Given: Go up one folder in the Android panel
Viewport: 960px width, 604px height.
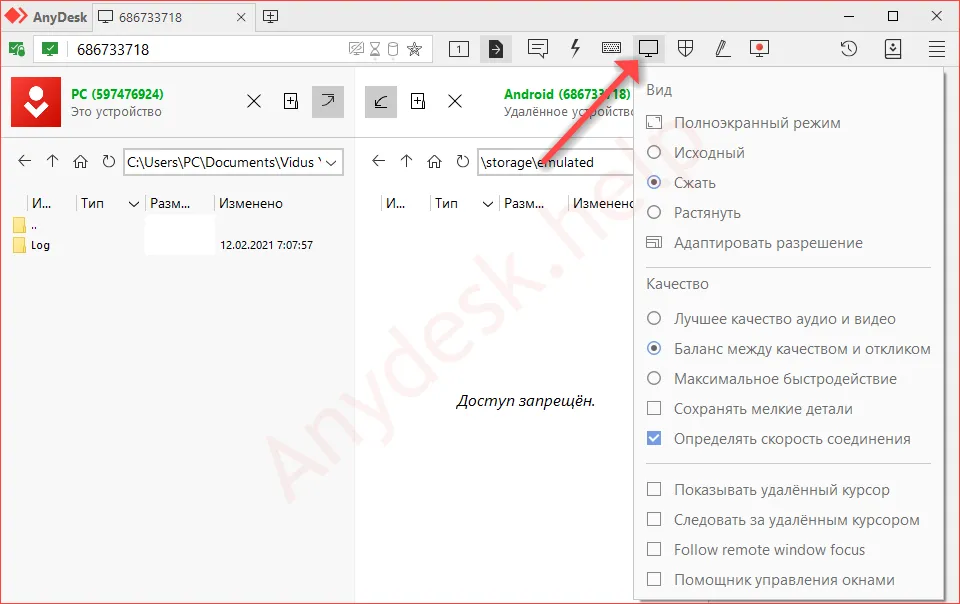Looking at the screenshot, I should click(407, 162).
